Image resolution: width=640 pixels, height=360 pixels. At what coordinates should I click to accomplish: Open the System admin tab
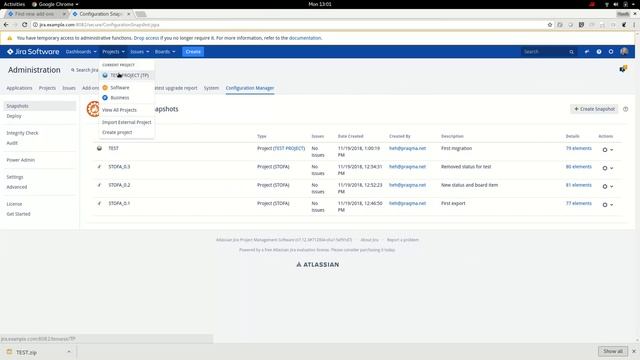(x=211, y=88)
